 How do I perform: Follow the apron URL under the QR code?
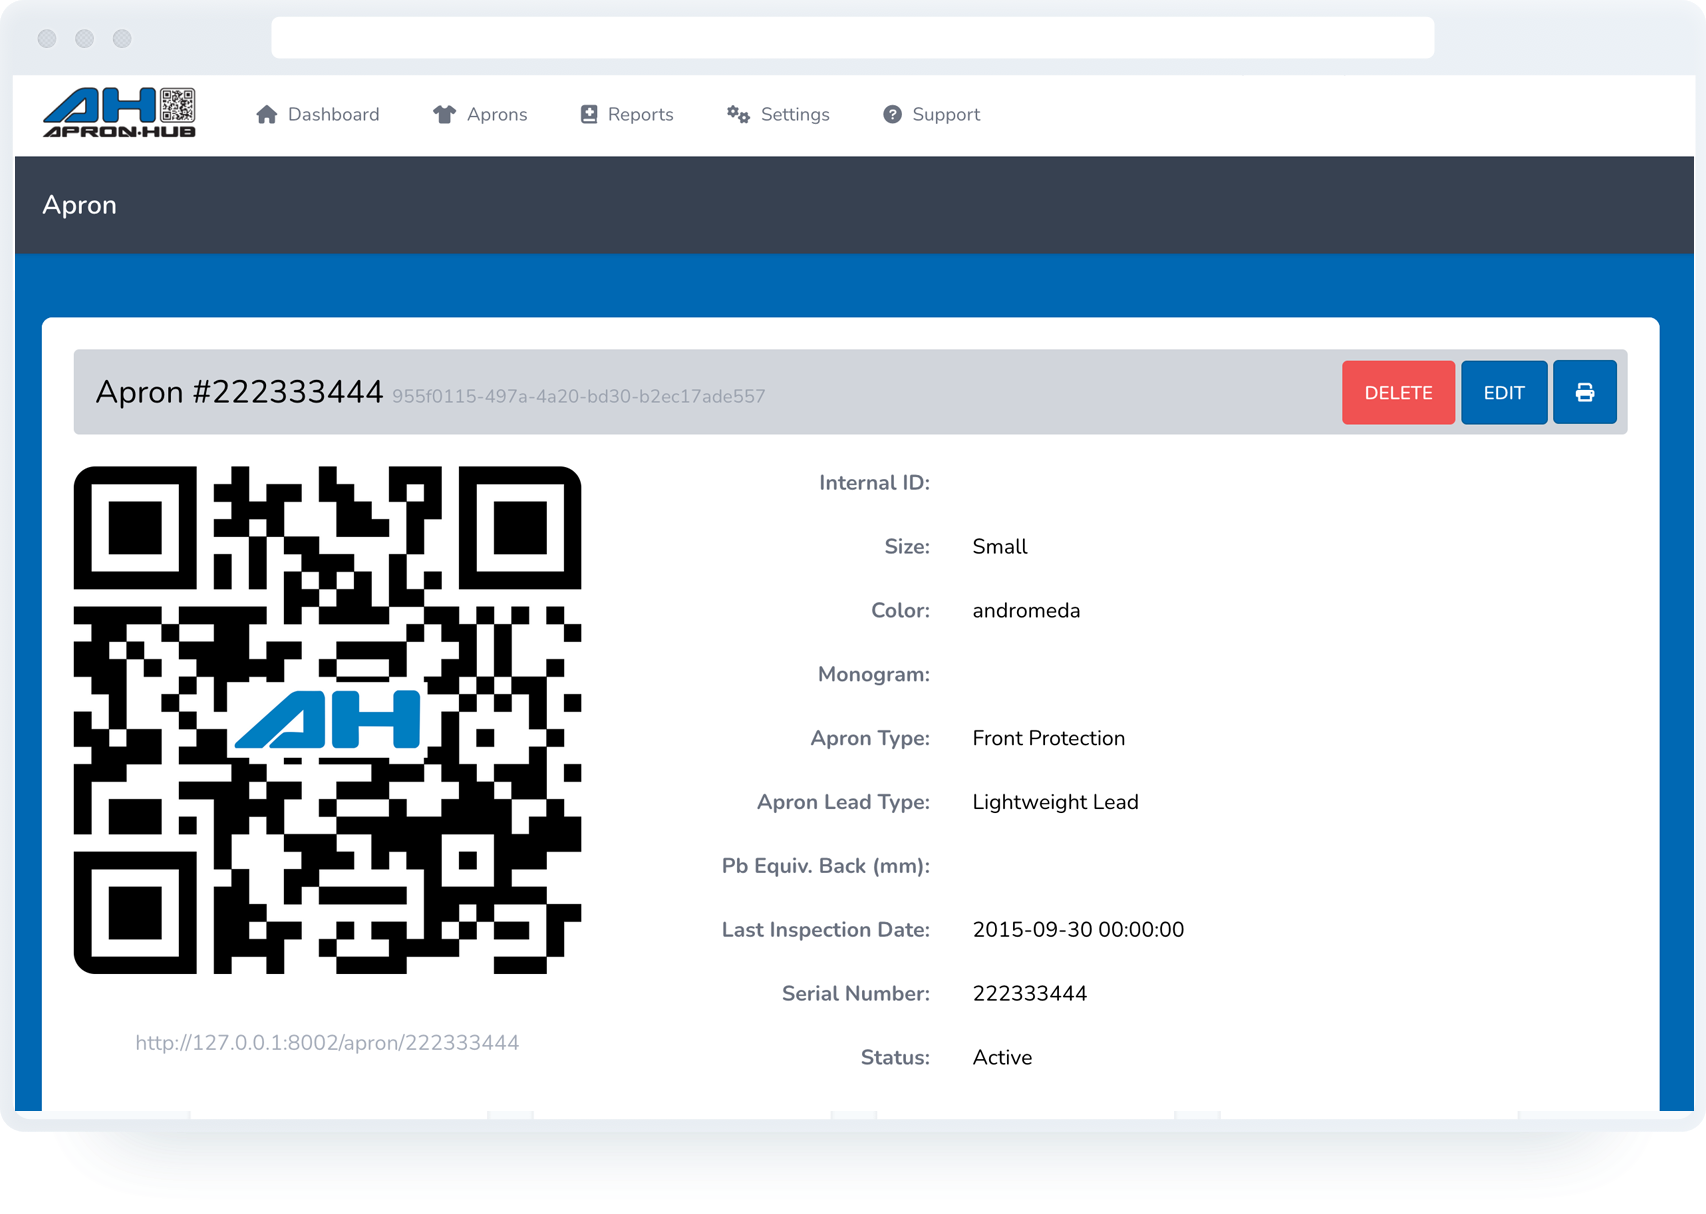coord(327,1043)
